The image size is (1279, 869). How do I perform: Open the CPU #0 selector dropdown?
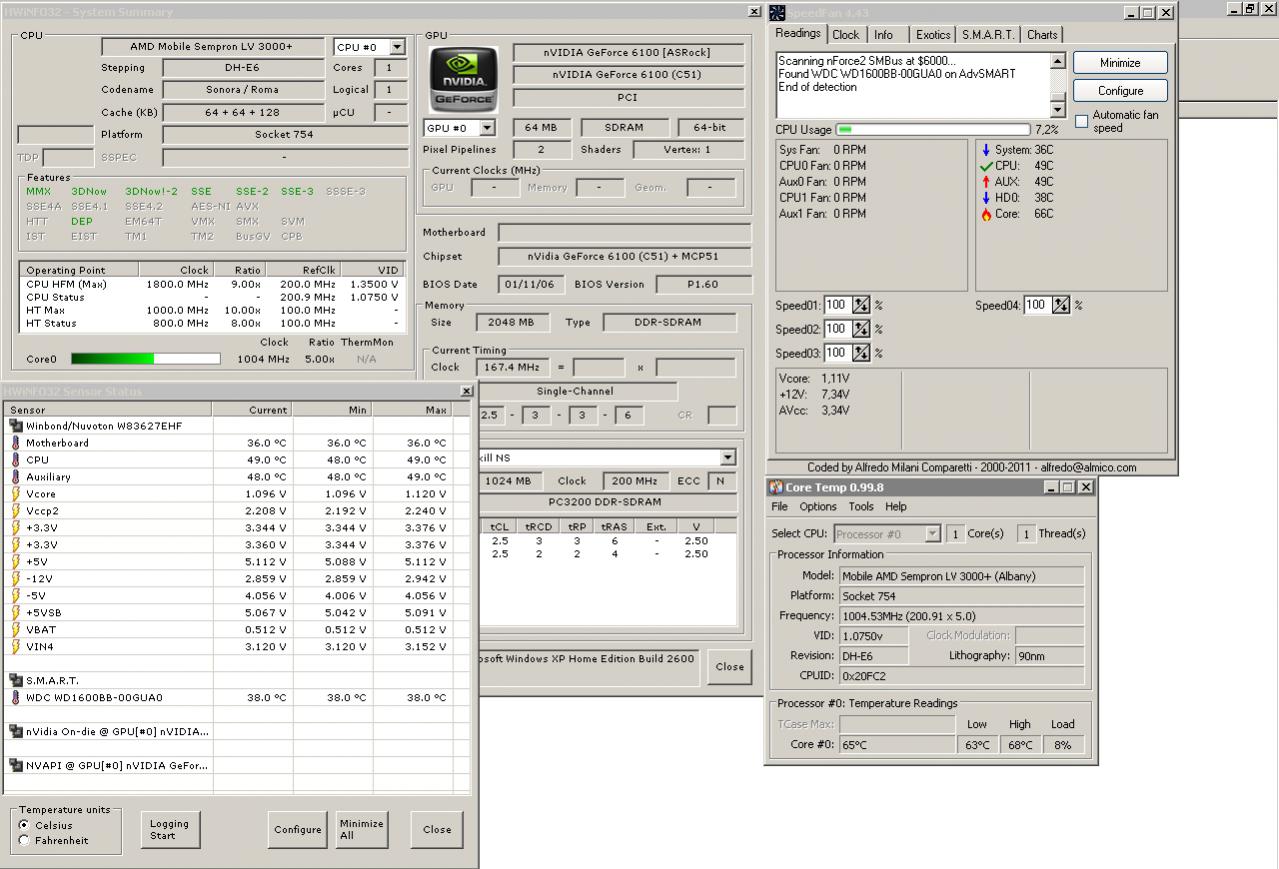point(397,47)
